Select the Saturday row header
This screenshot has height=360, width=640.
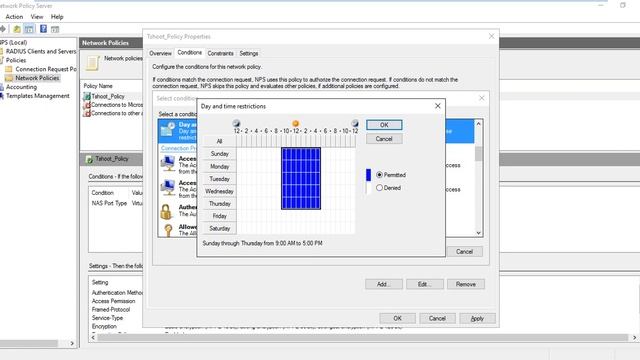click(220, 229)
